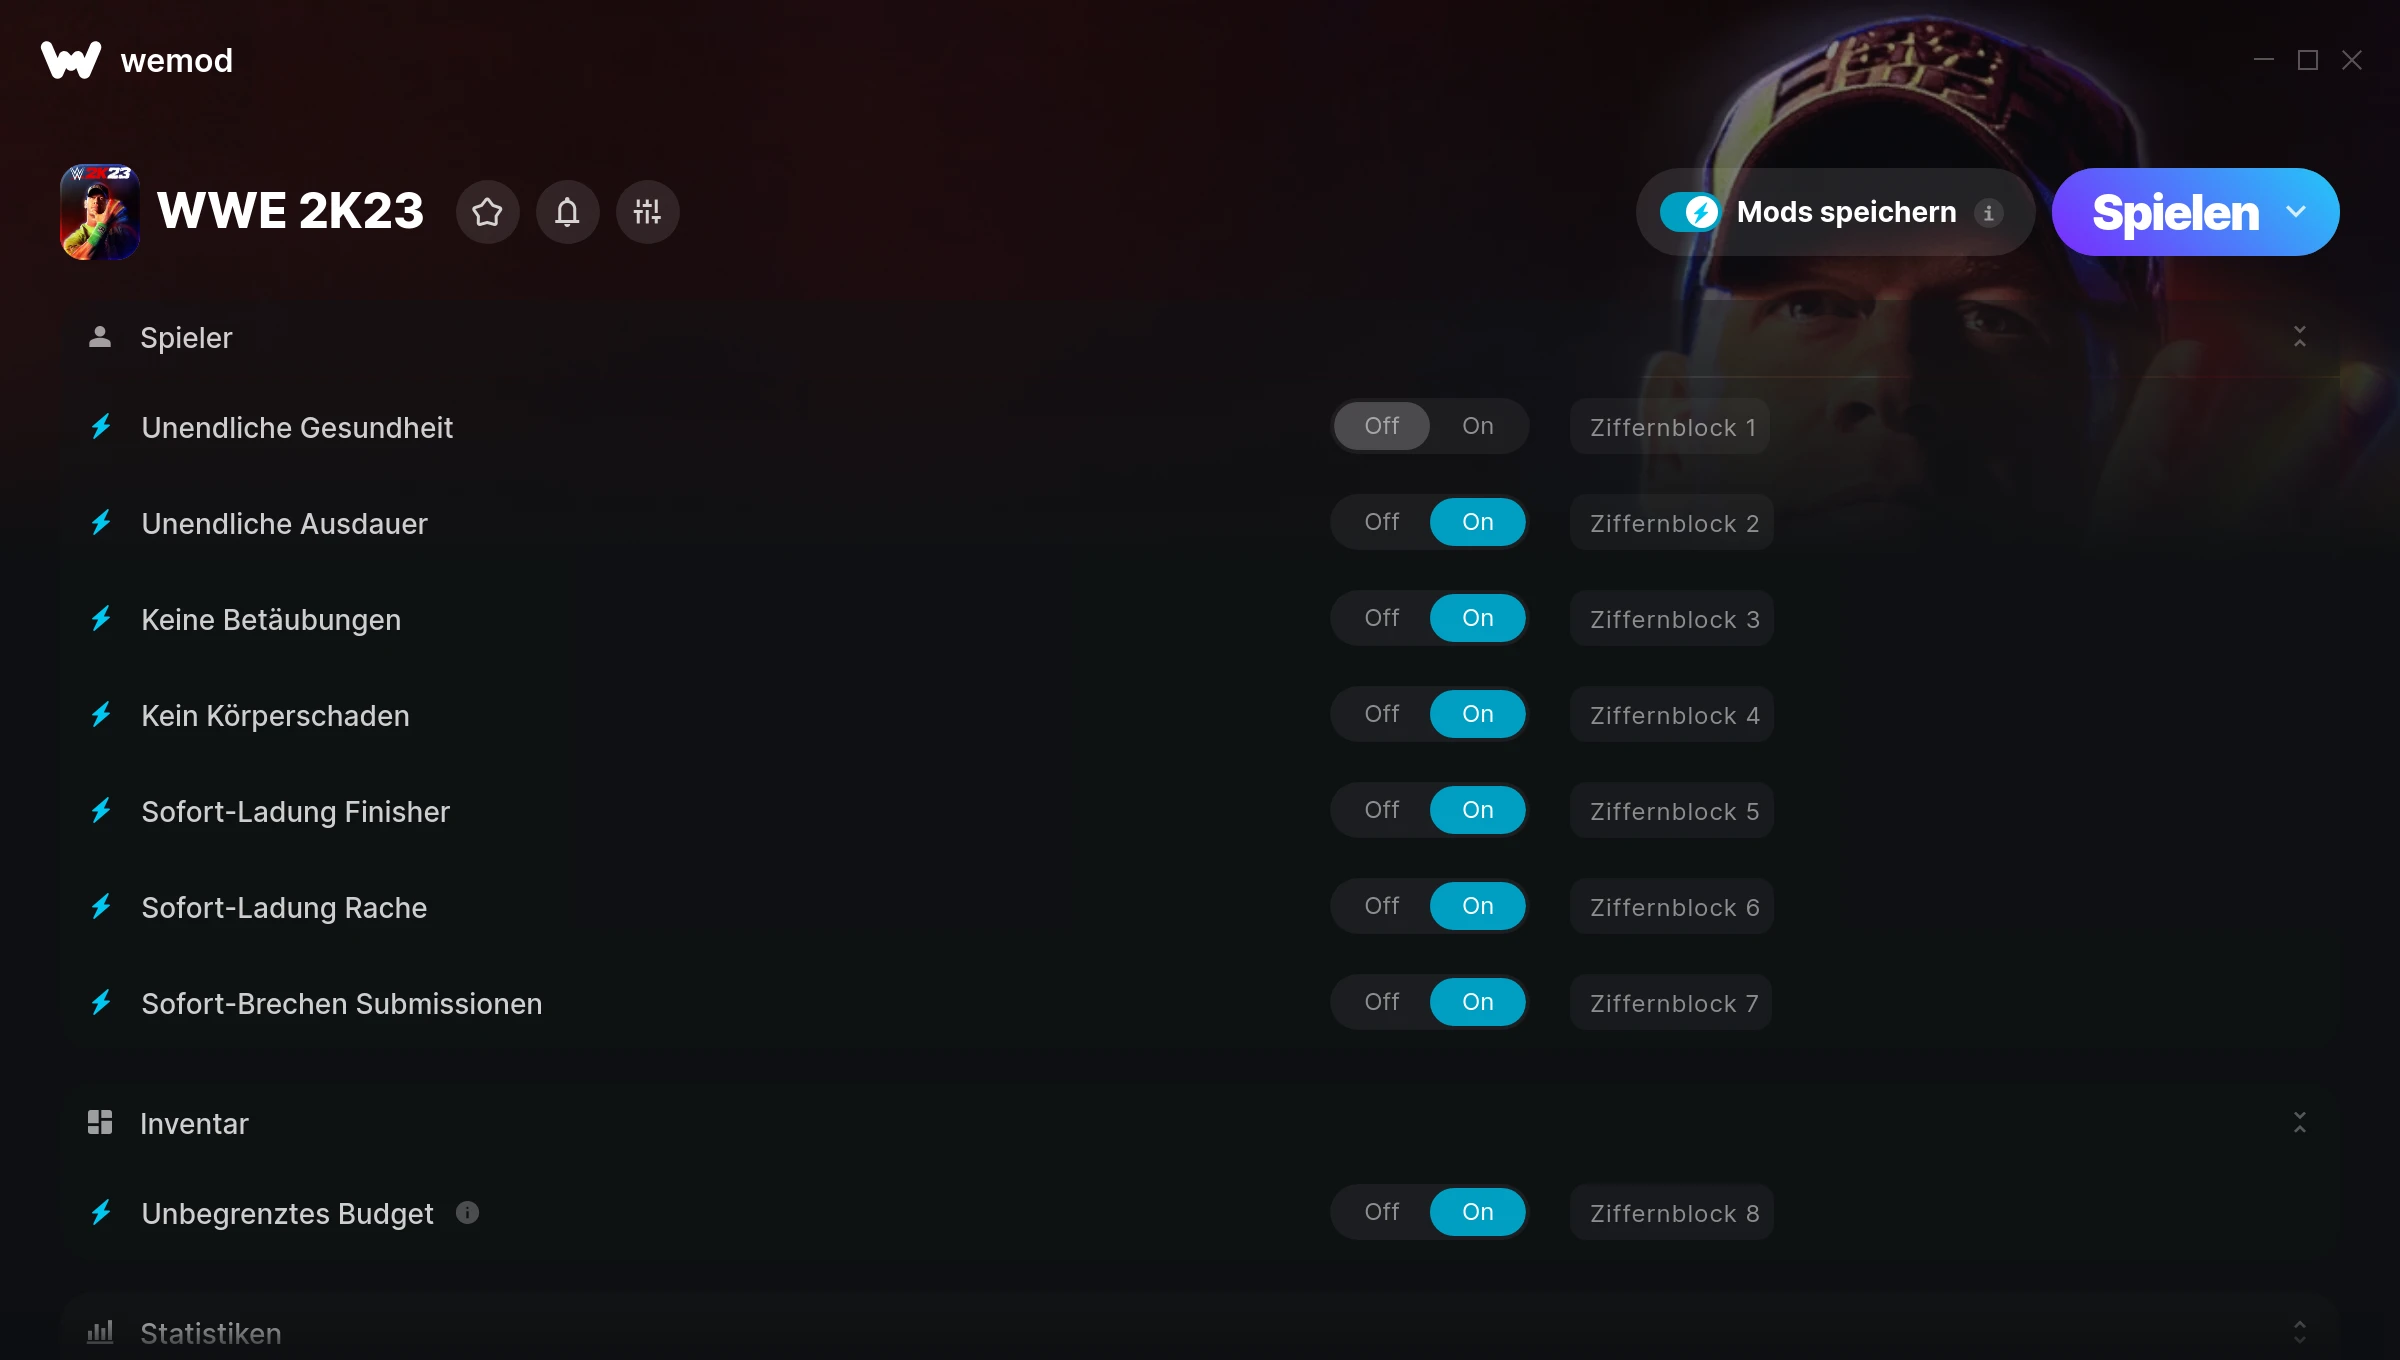Collapse the Inventar section

pos(2299,1123)
